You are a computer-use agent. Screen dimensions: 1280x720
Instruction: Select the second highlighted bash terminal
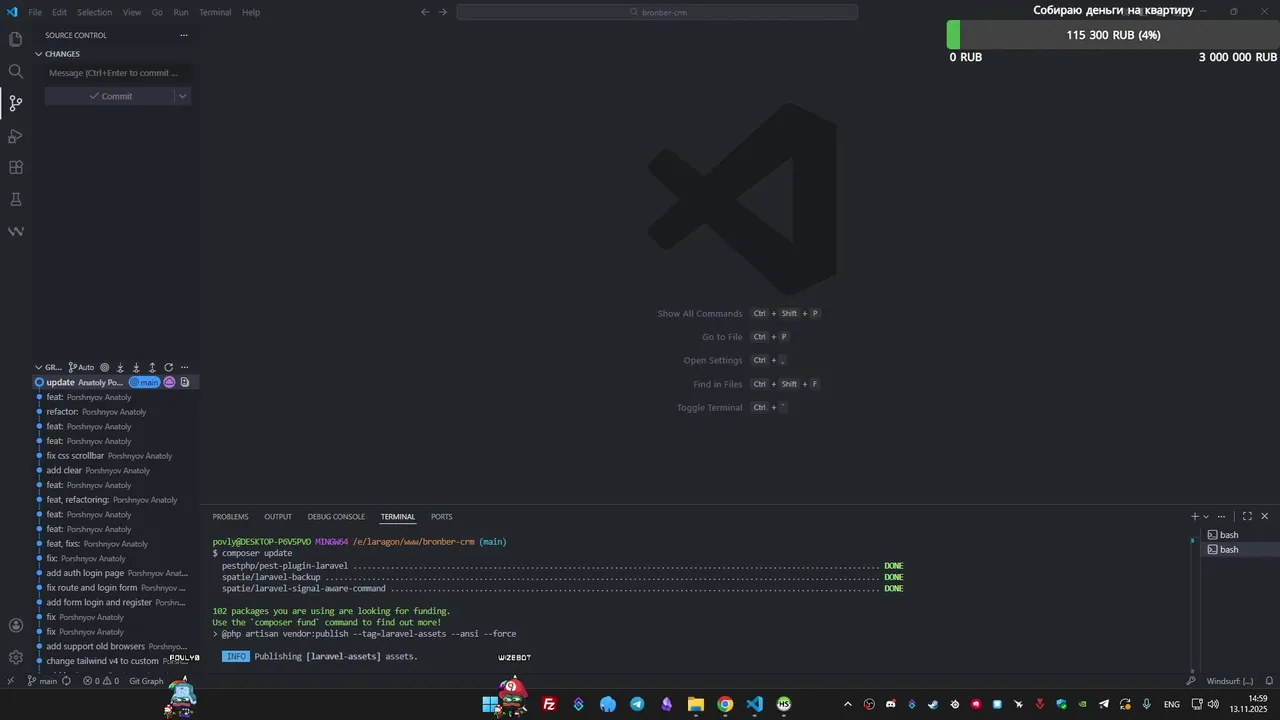point(1240,549)
